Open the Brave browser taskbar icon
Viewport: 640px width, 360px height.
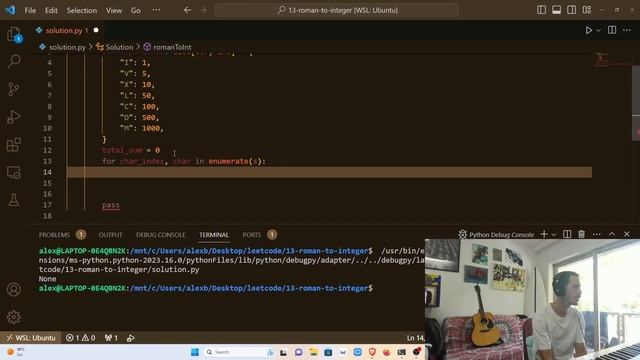[x=372, y=352]
